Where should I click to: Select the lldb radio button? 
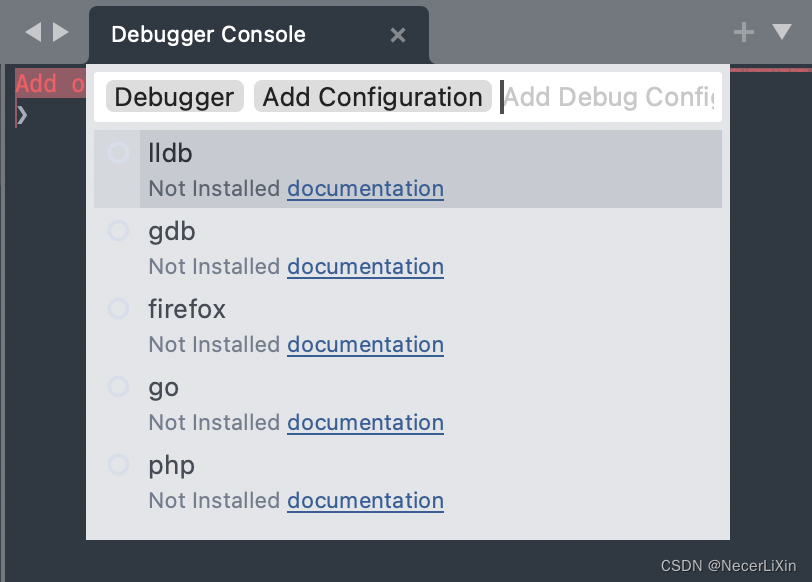click(x=118, y=153)
